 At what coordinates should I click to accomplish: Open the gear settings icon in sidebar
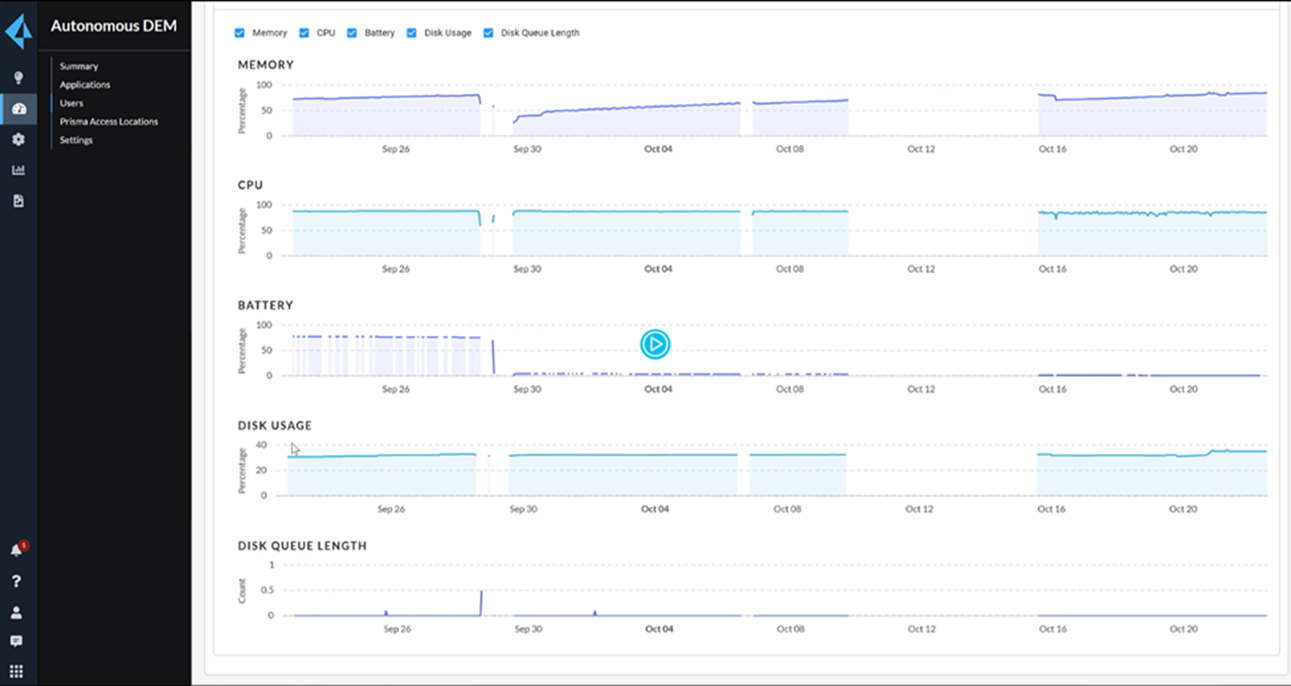18,140
